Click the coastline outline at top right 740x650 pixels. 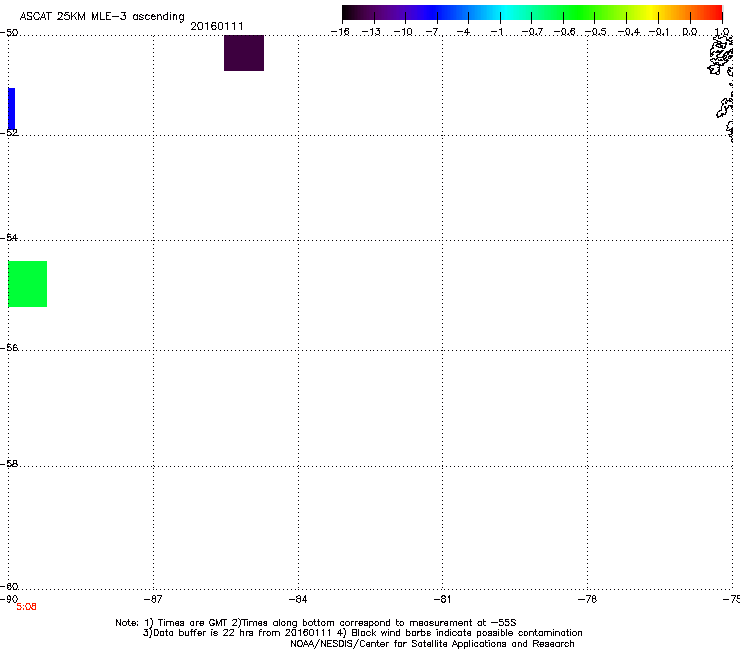[x=722, y=87]
